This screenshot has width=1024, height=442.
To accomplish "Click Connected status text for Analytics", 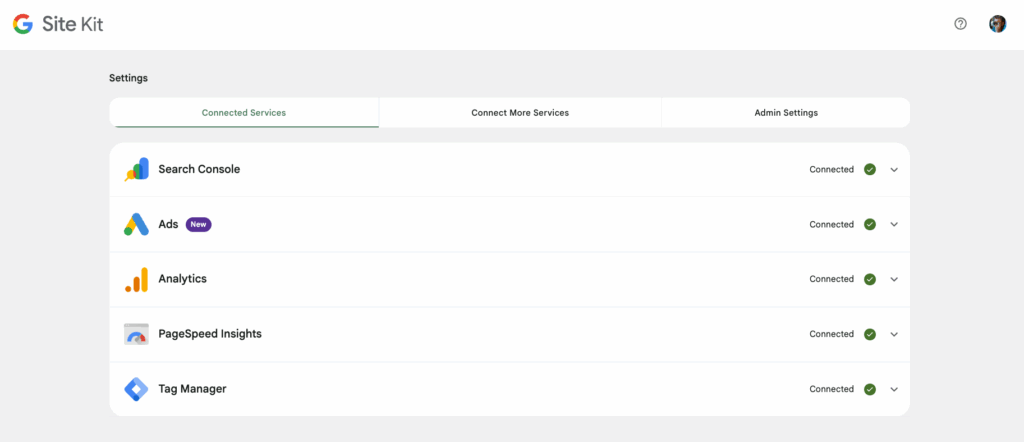I will click(x=831, y=279).
